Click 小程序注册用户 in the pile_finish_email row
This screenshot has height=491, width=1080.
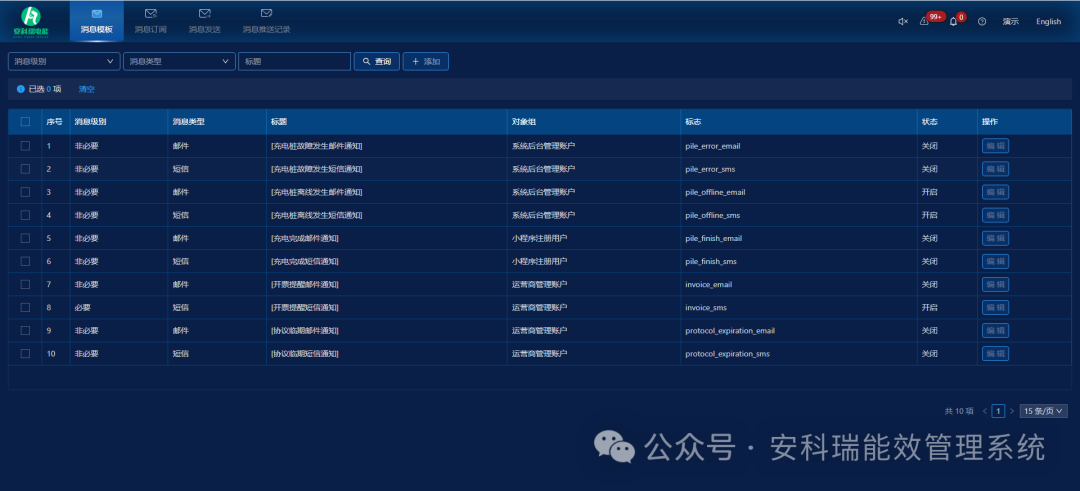click(x=539, y=238)
